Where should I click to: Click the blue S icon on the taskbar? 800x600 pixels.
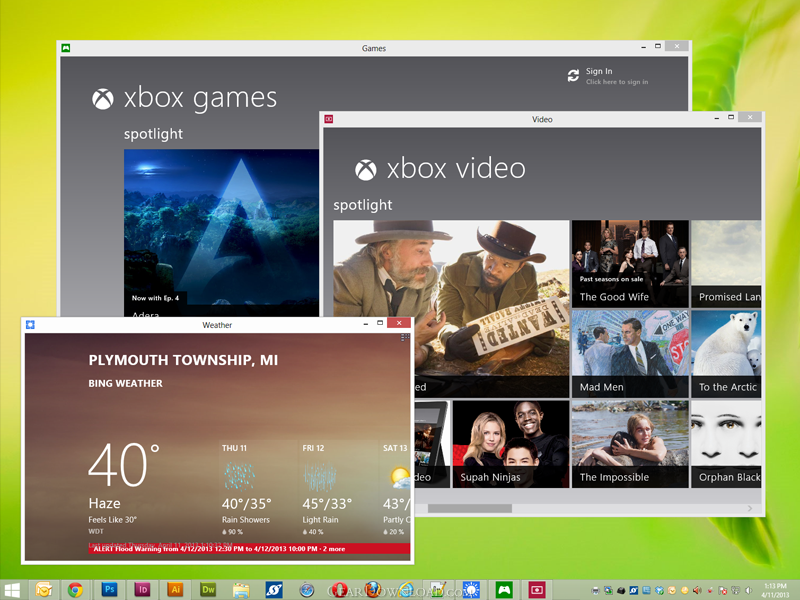pos(274,590)
